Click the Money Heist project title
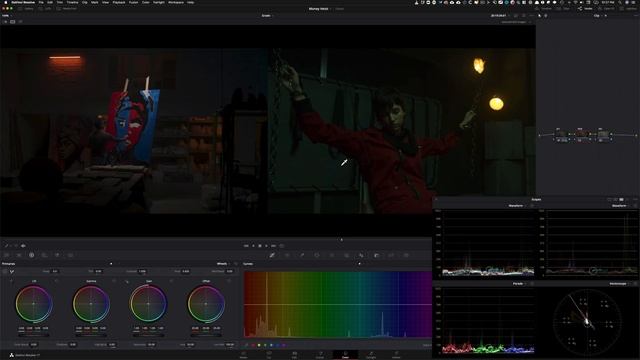This screenshot has height=360, width=640. [319, 9]
